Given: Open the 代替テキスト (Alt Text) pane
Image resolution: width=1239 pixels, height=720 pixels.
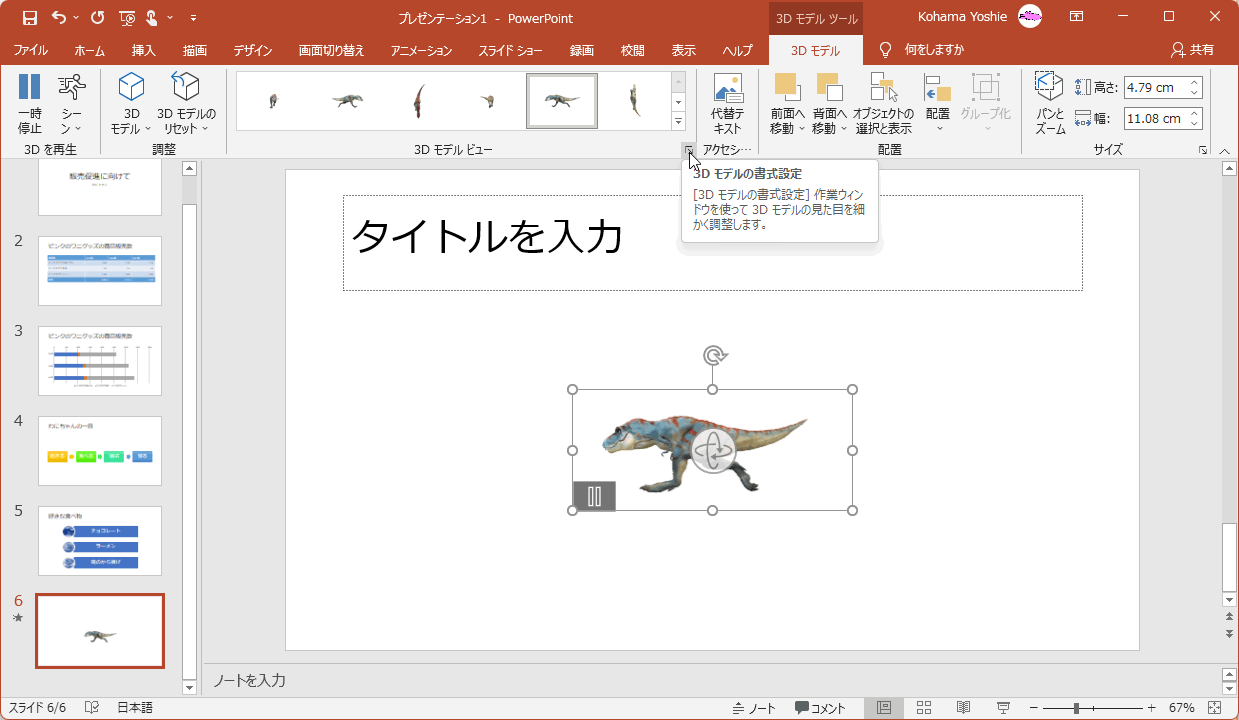Looking at the screenshot, I should pyautogui.click(x=727, y=100).
